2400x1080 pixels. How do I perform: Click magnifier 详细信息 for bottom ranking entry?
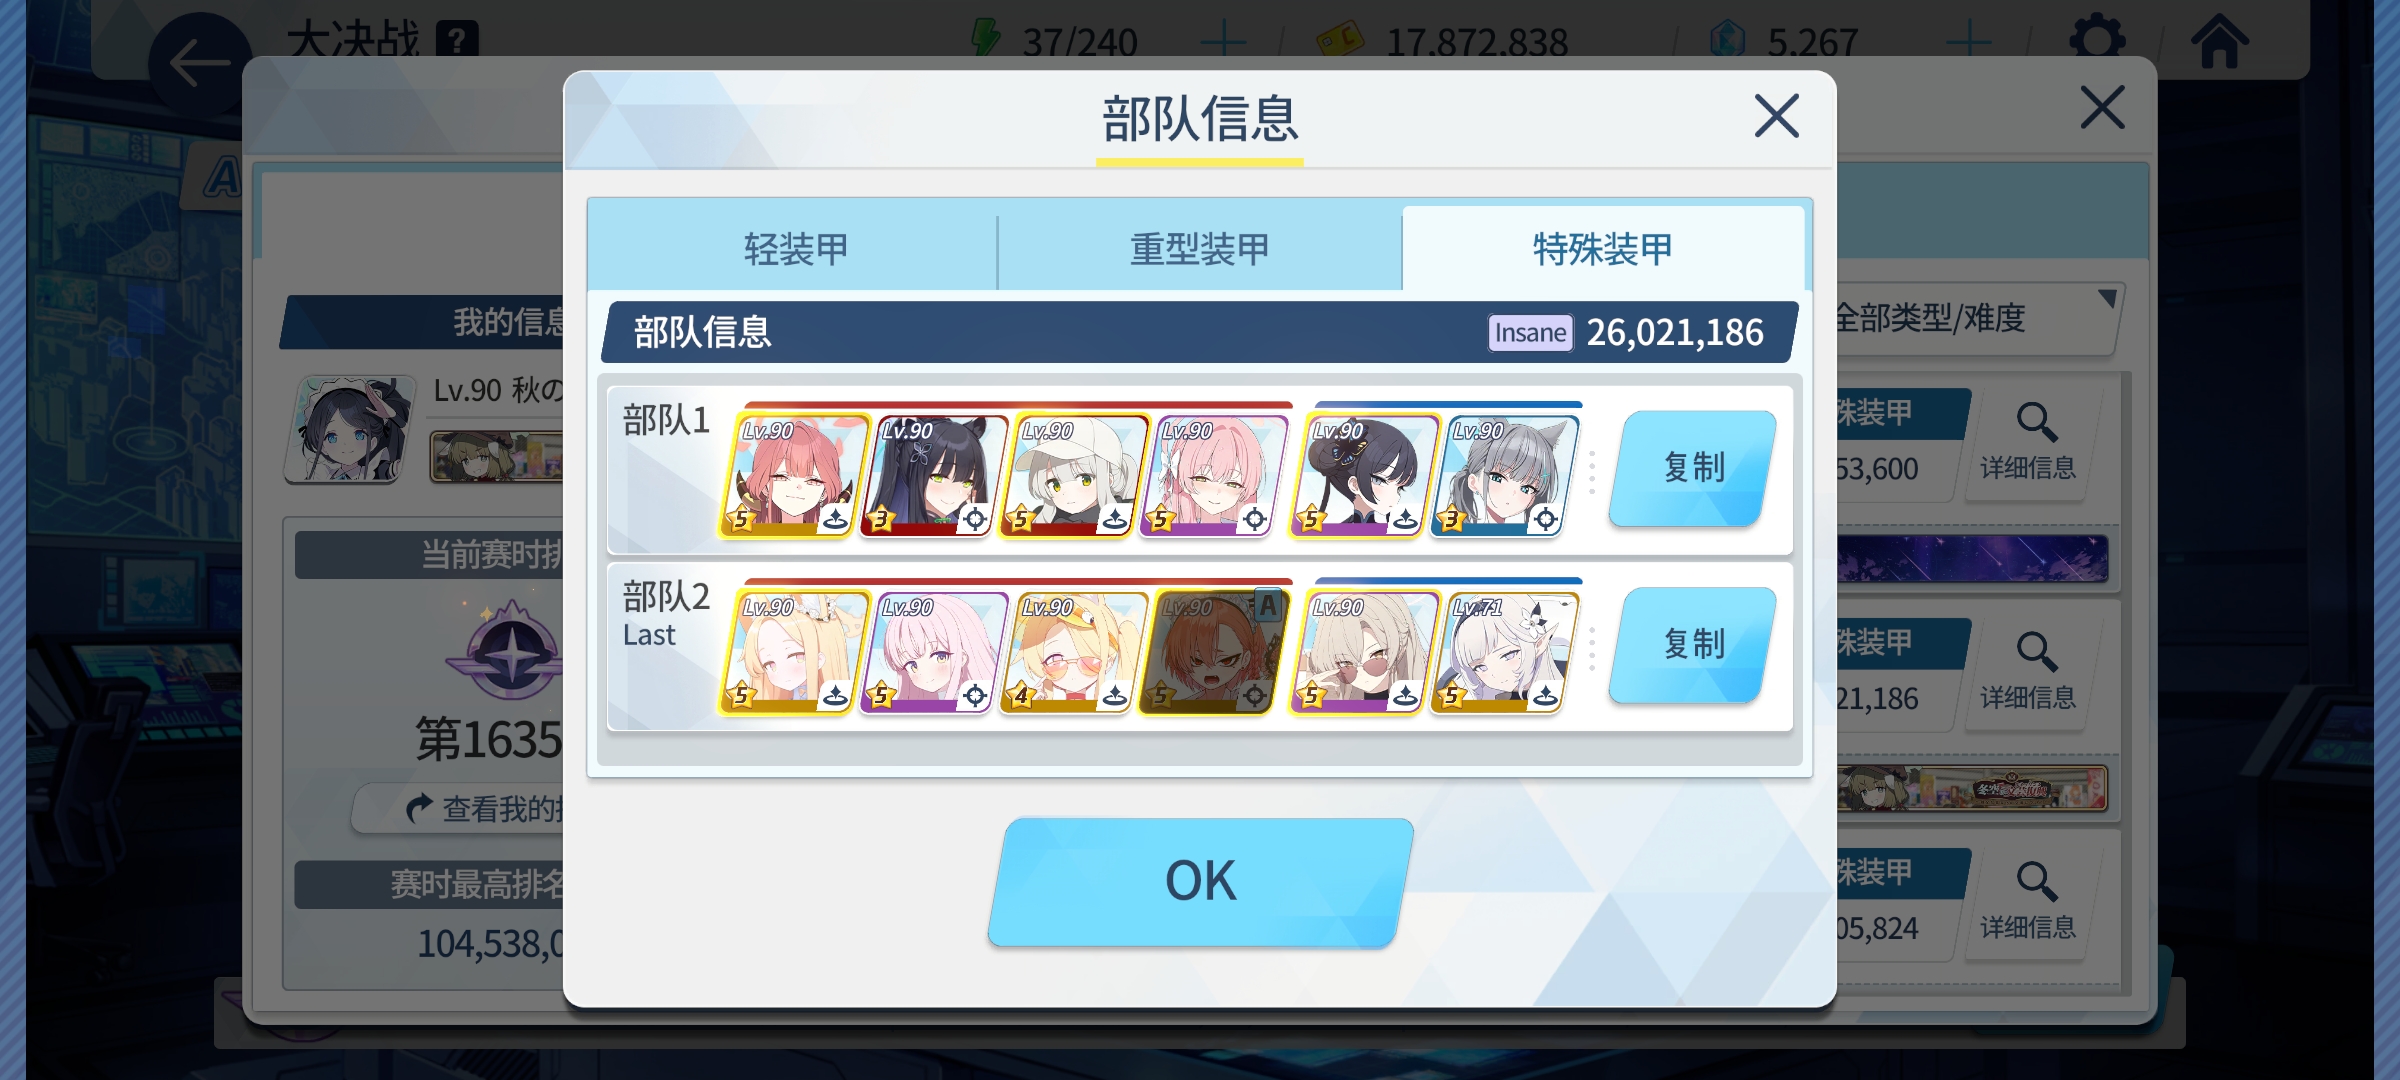click(2028, 901)
